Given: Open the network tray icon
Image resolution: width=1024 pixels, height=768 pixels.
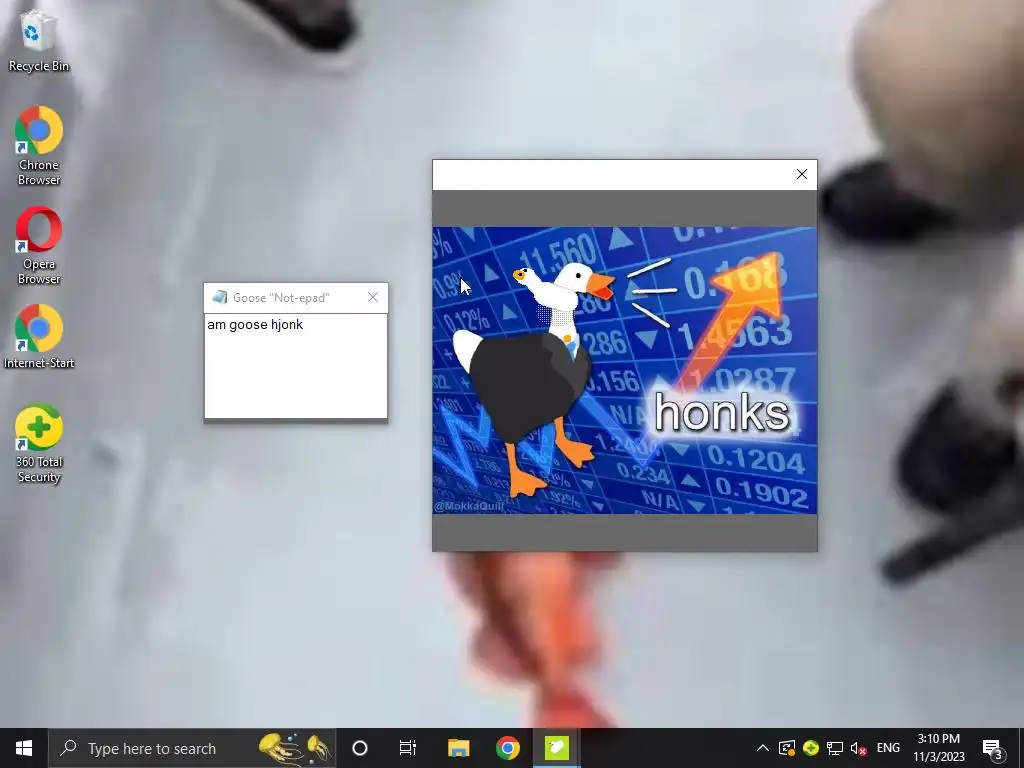Looking at the screenshot, I should coord(835,748).
